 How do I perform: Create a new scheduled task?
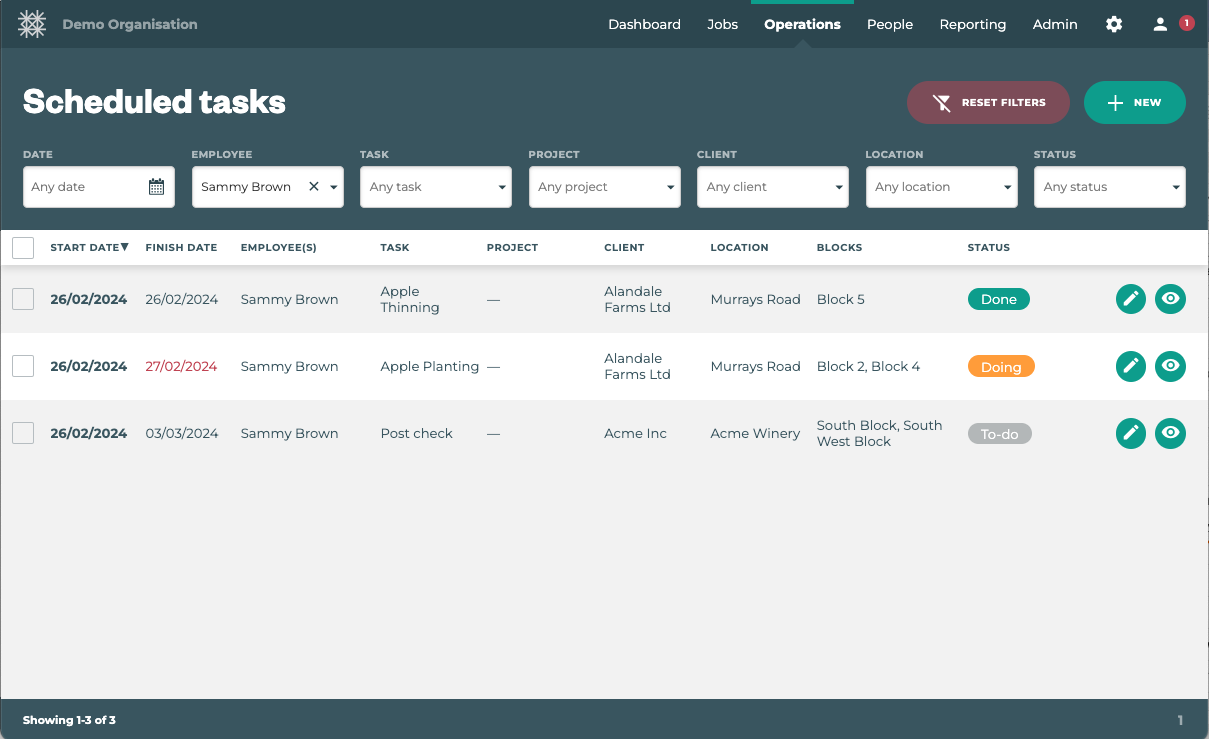click(1134, 102)
